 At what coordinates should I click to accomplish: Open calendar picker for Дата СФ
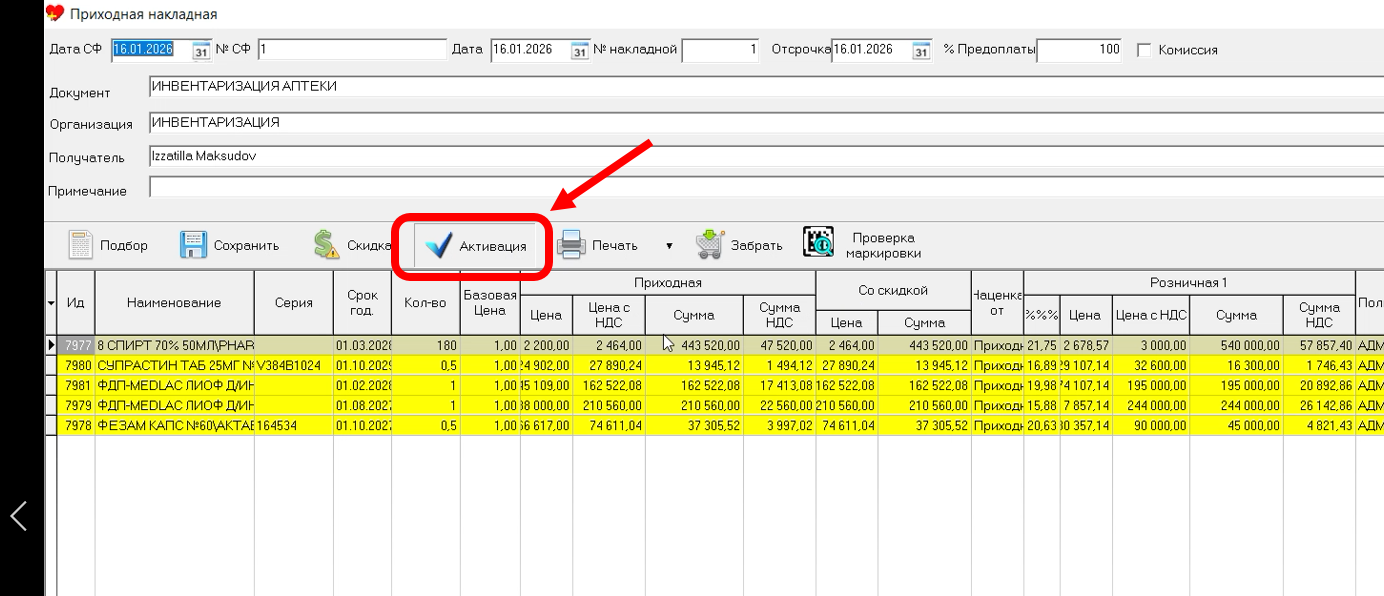(200, 50)
